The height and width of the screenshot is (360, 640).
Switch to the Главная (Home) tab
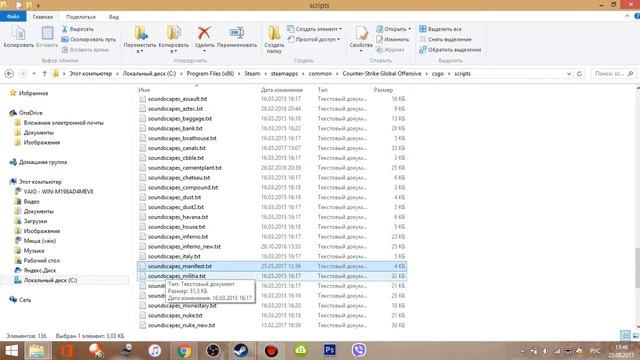click(43, 17)
